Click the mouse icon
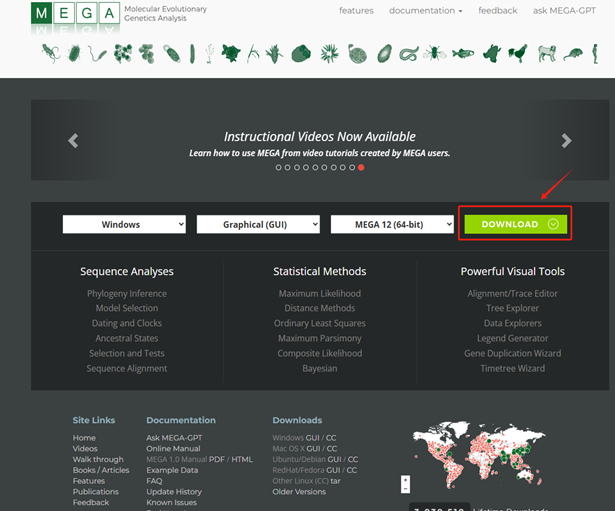The width and height of the screenshot is (615, 511). (x=573, y=54)
